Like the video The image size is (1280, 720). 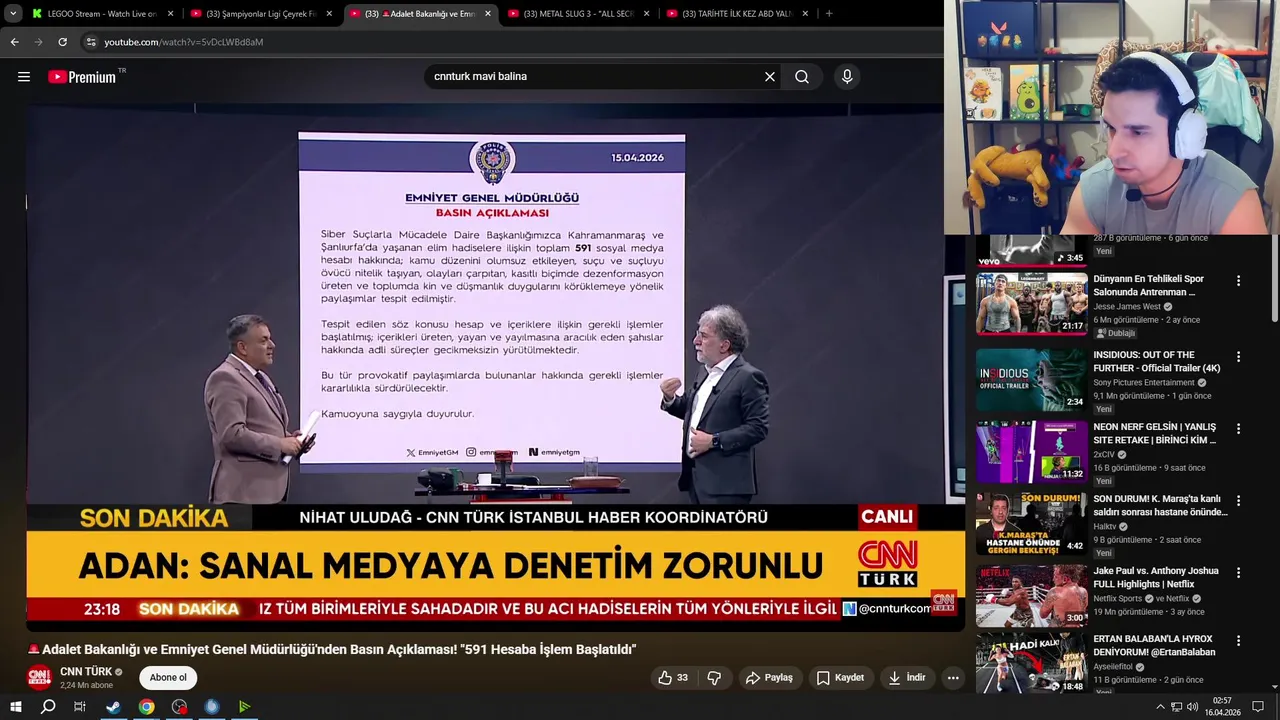[673, 678]
